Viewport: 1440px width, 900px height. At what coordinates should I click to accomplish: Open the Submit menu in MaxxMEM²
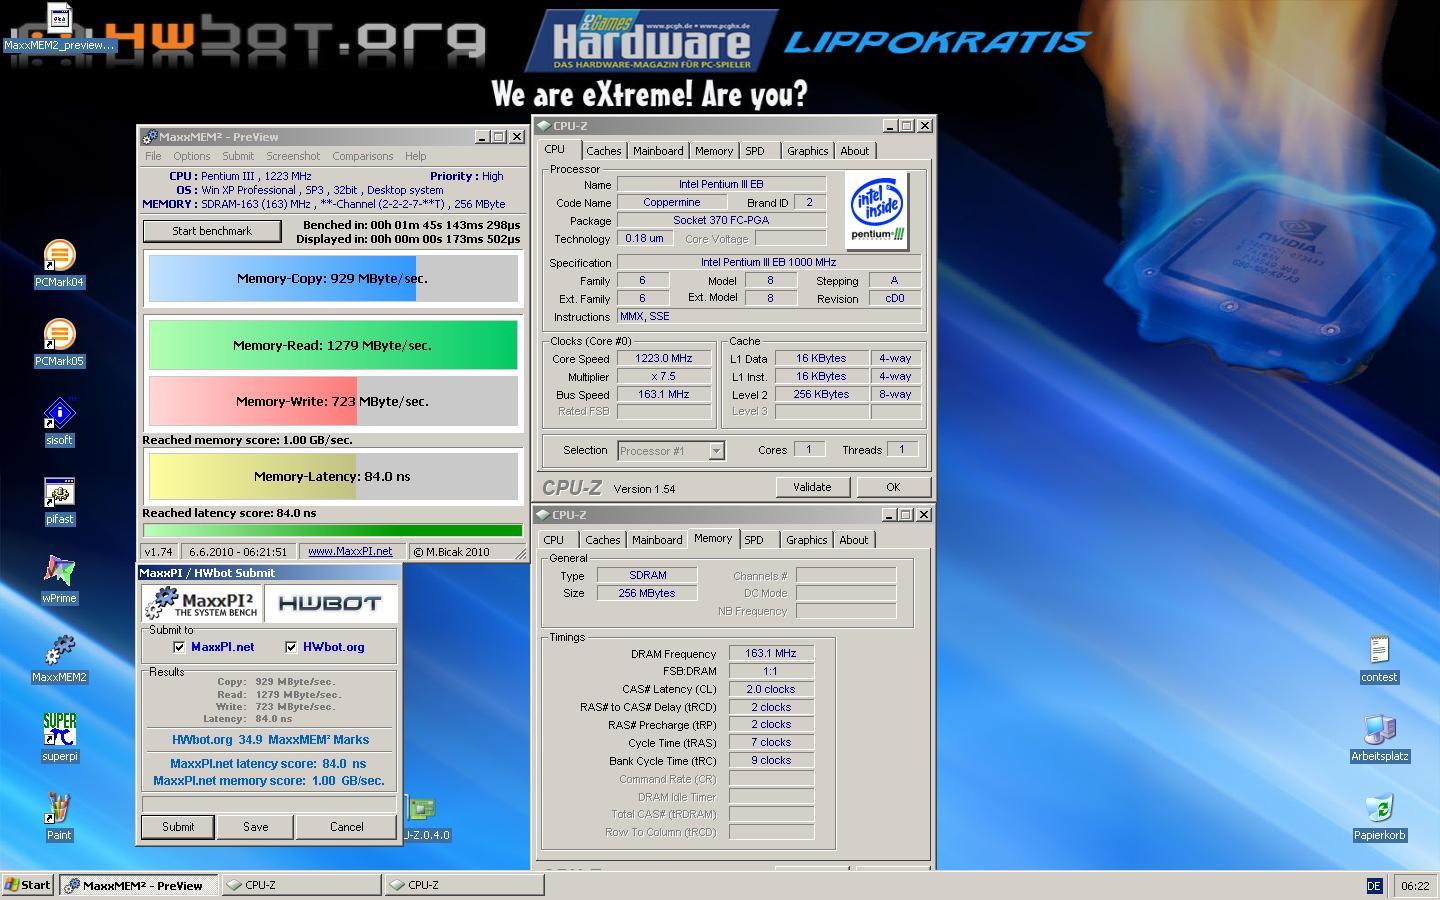(x=238, y=156)
